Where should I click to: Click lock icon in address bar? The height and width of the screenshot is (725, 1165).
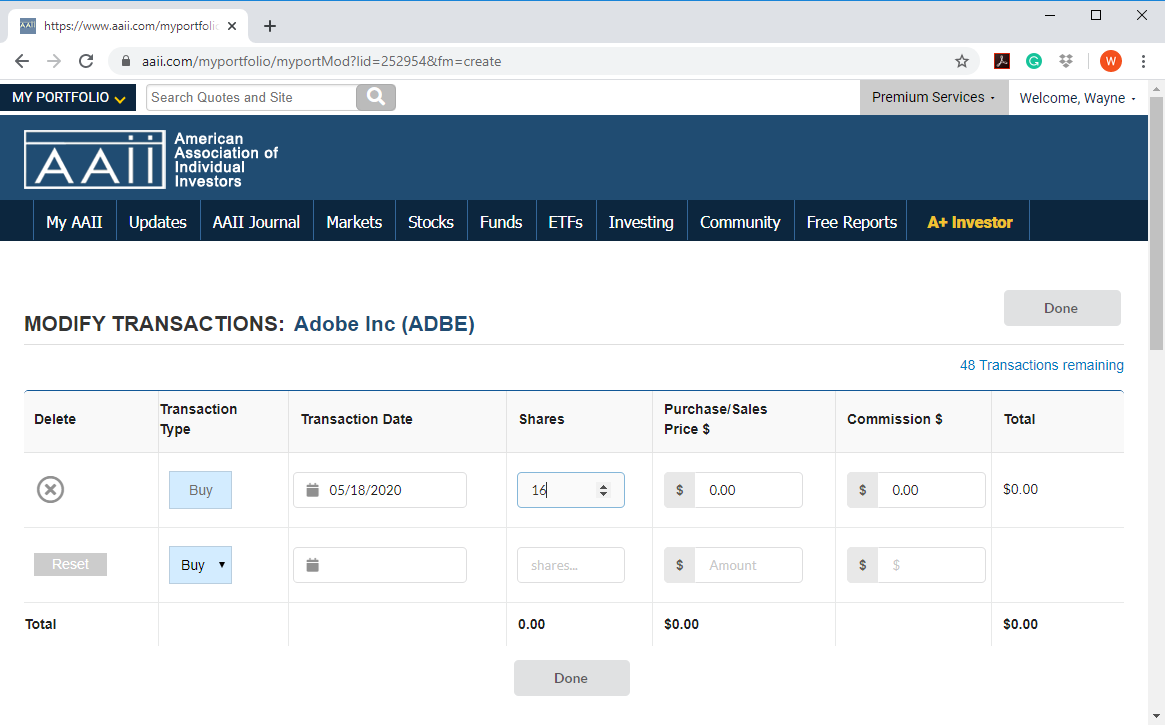point(126,62)
